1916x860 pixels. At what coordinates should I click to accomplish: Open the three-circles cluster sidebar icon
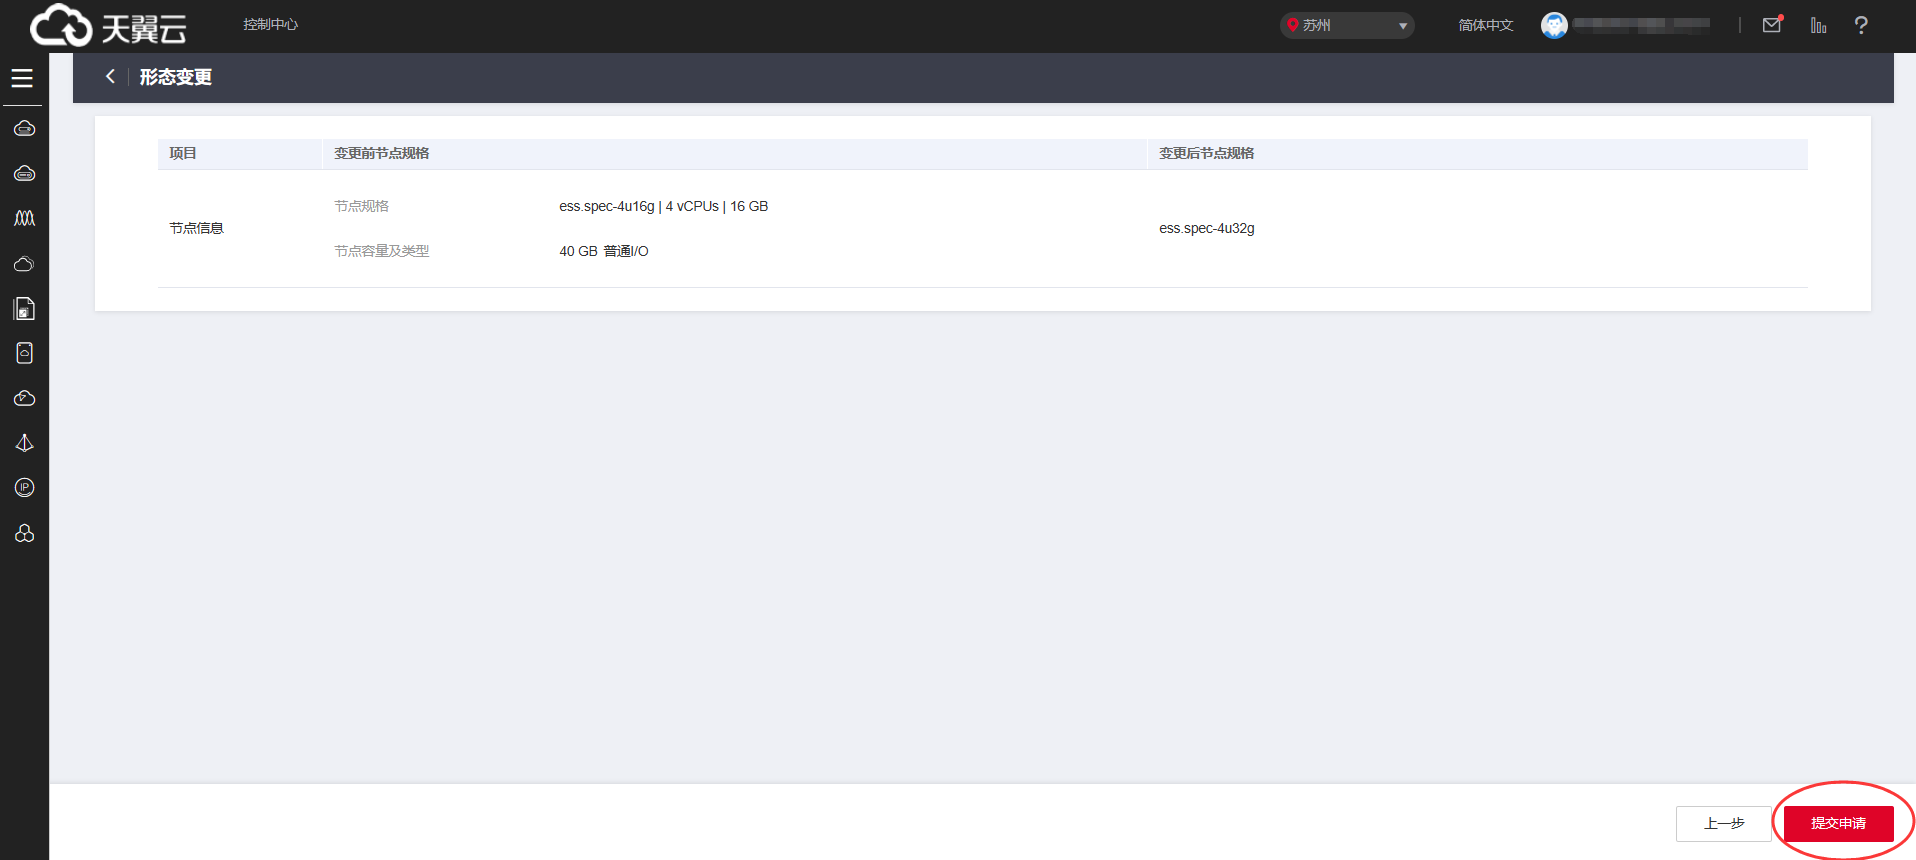(x=24, y=533)
